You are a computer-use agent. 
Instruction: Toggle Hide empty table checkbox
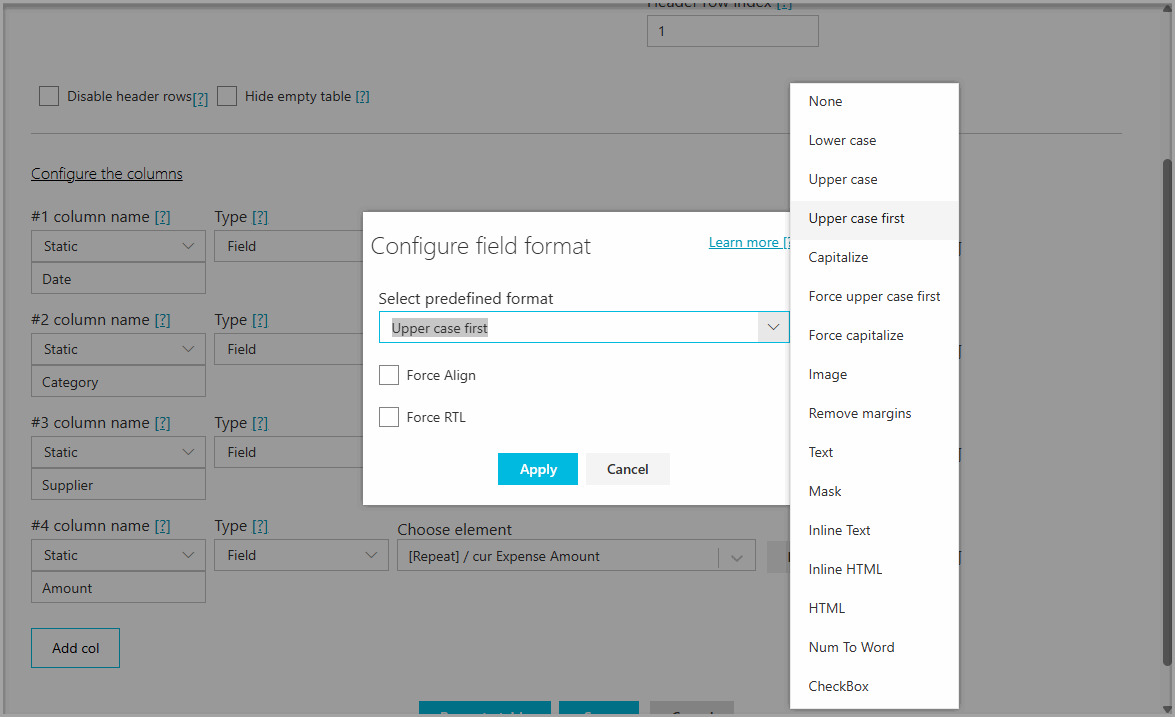pyautogui.click(x=227, y=96)
